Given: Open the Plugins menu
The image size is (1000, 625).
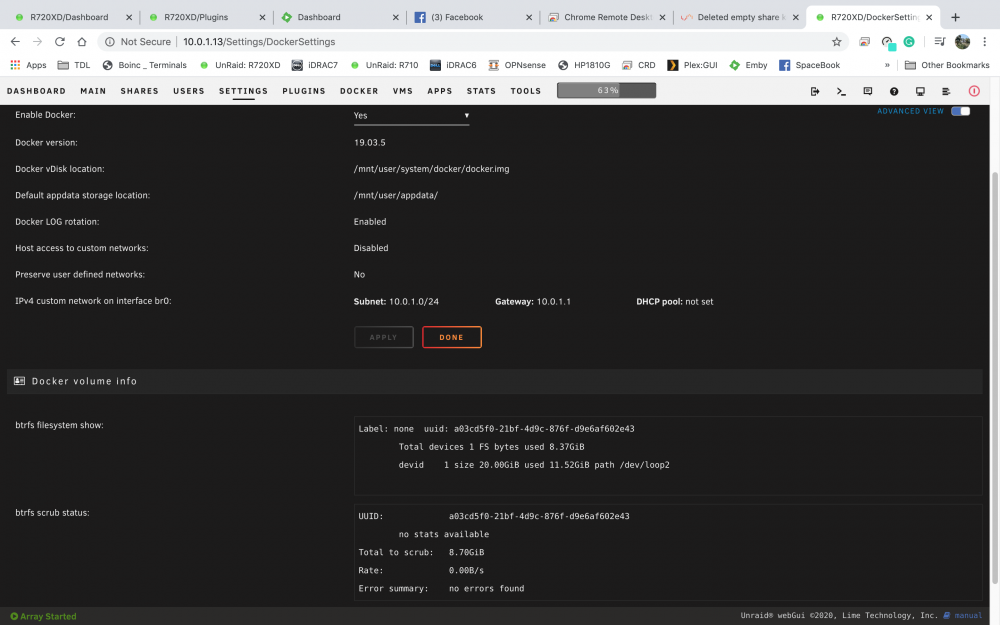Looking at the screenshot, I should click(304, 91).
